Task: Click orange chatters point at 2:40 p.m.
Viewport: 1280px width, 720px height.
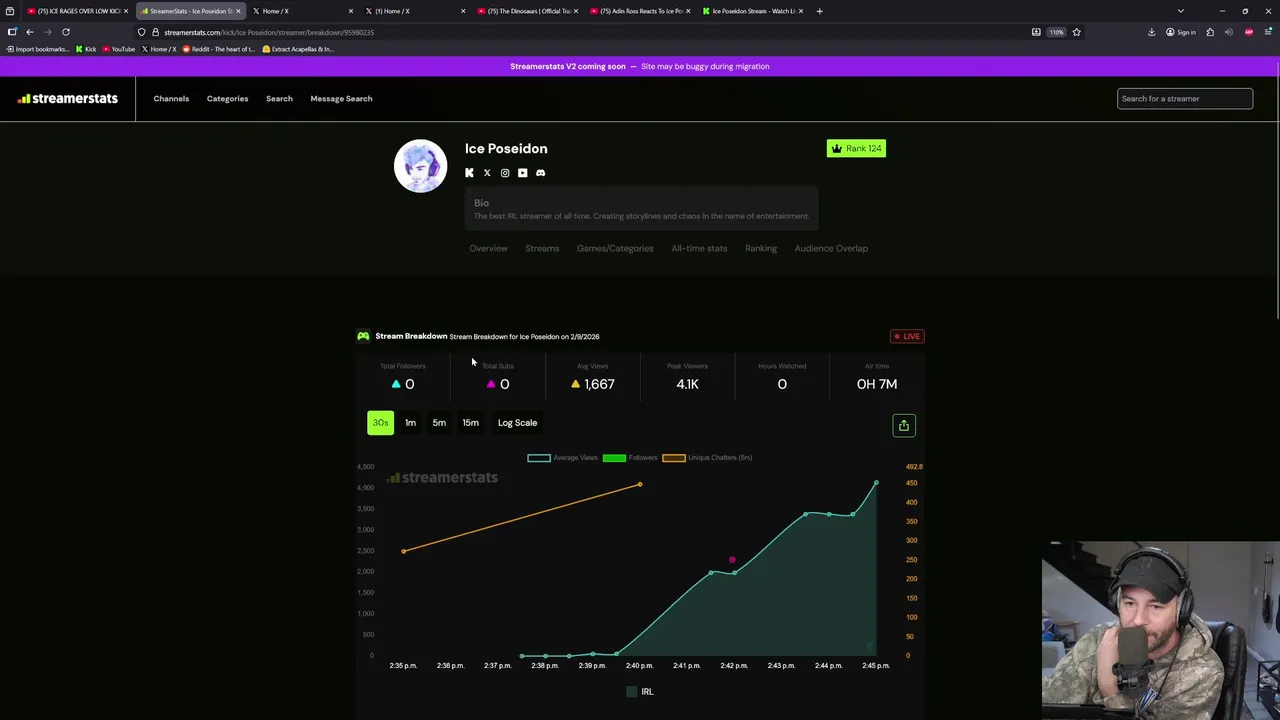Action: tap(640, 485)
